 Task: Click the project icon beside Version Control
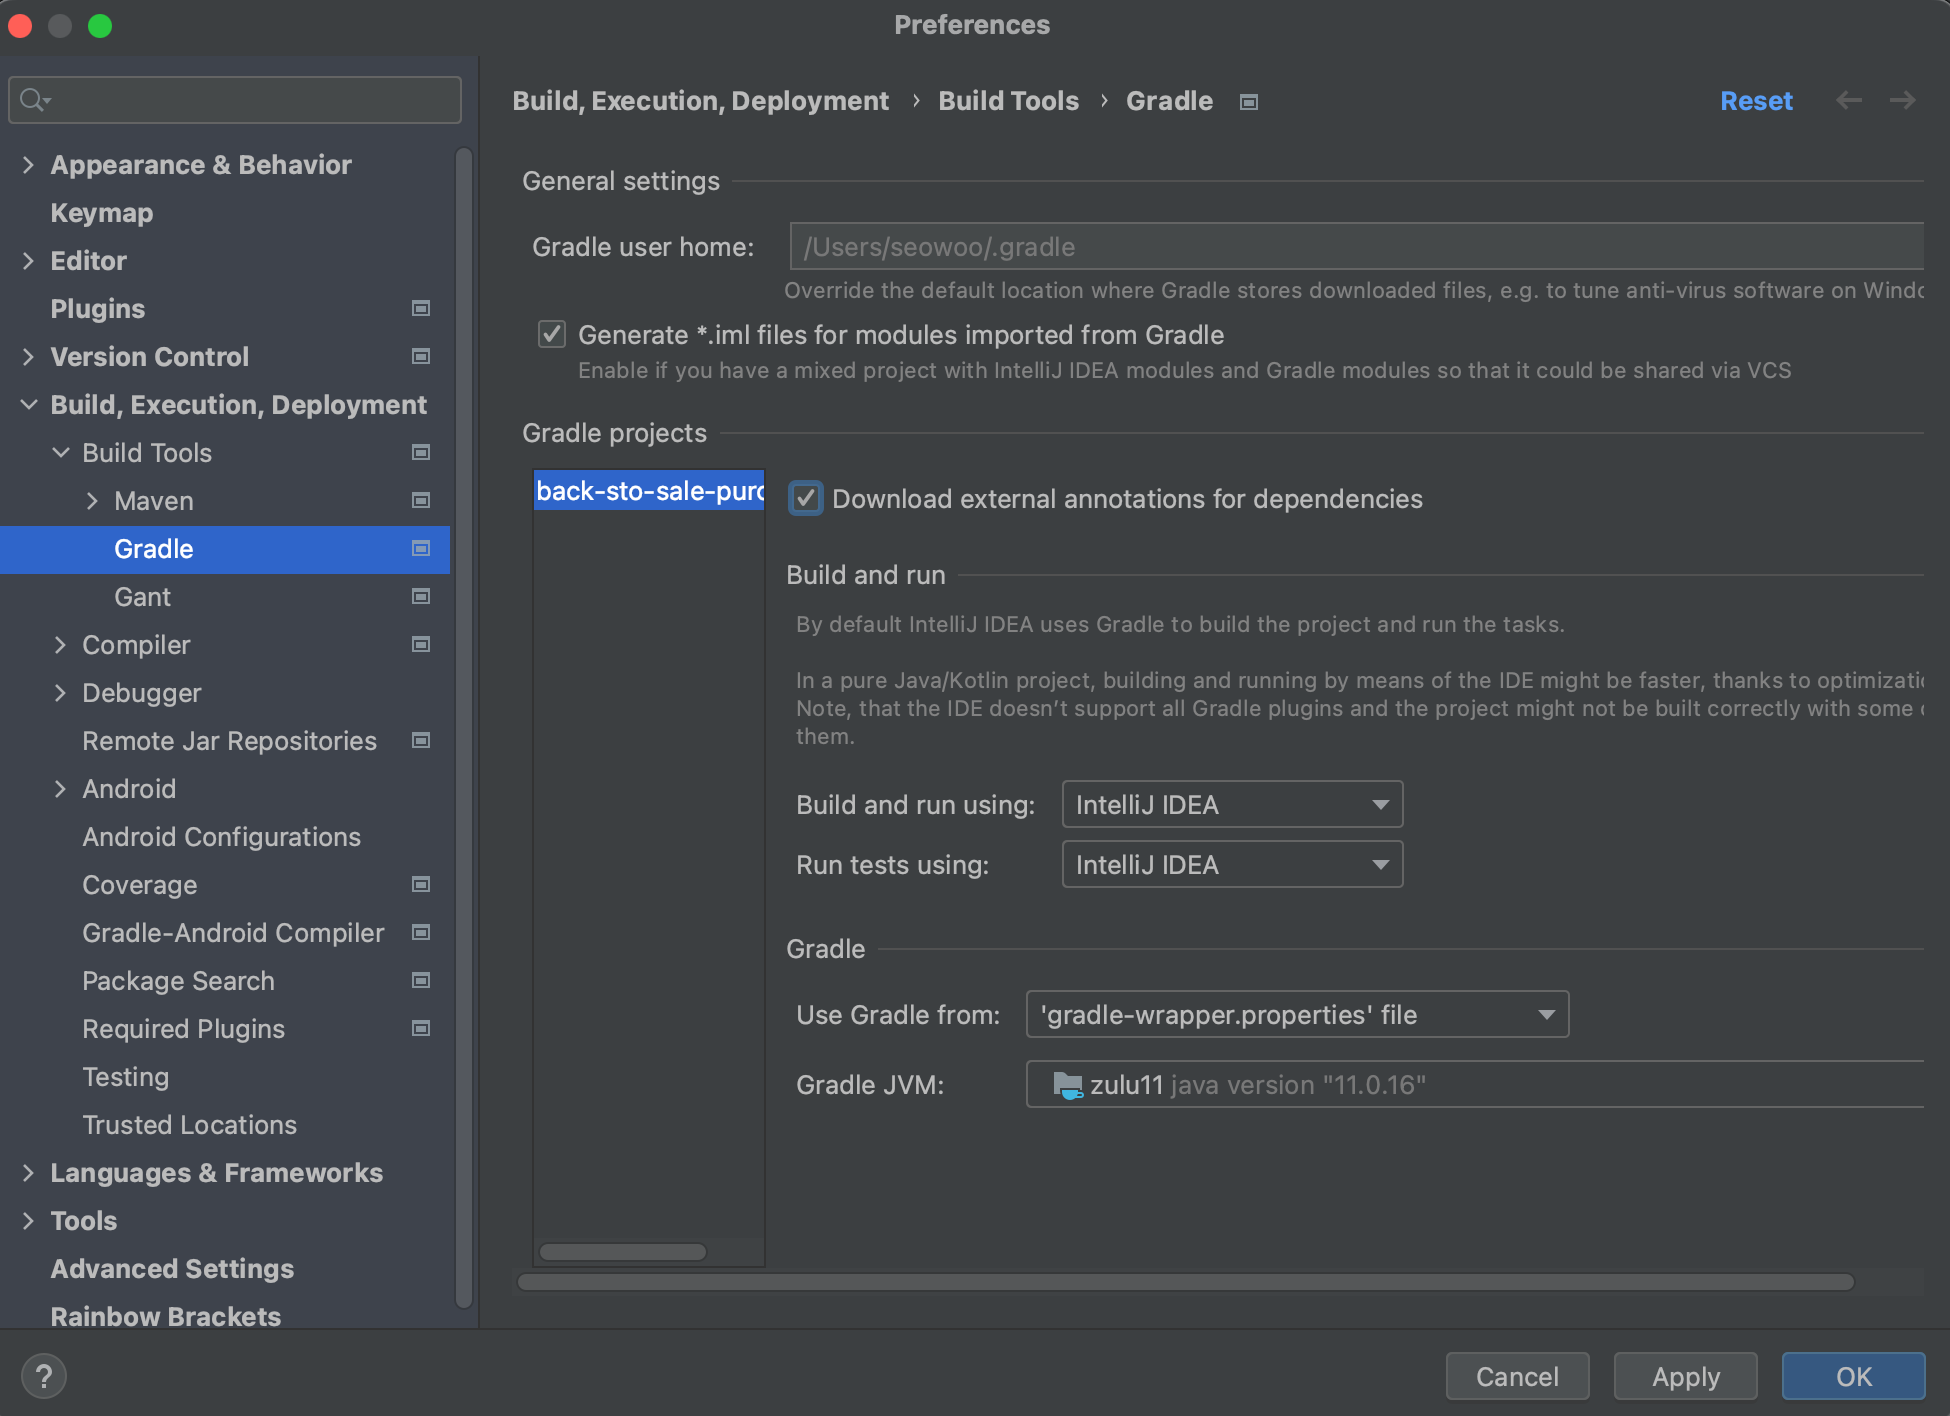point(421,356)
